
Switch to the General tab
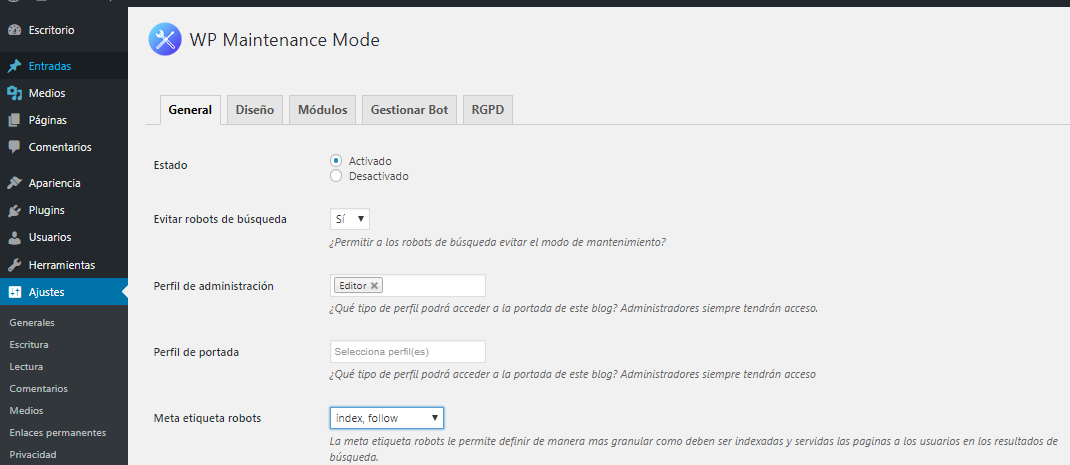(x=190, y=110)
